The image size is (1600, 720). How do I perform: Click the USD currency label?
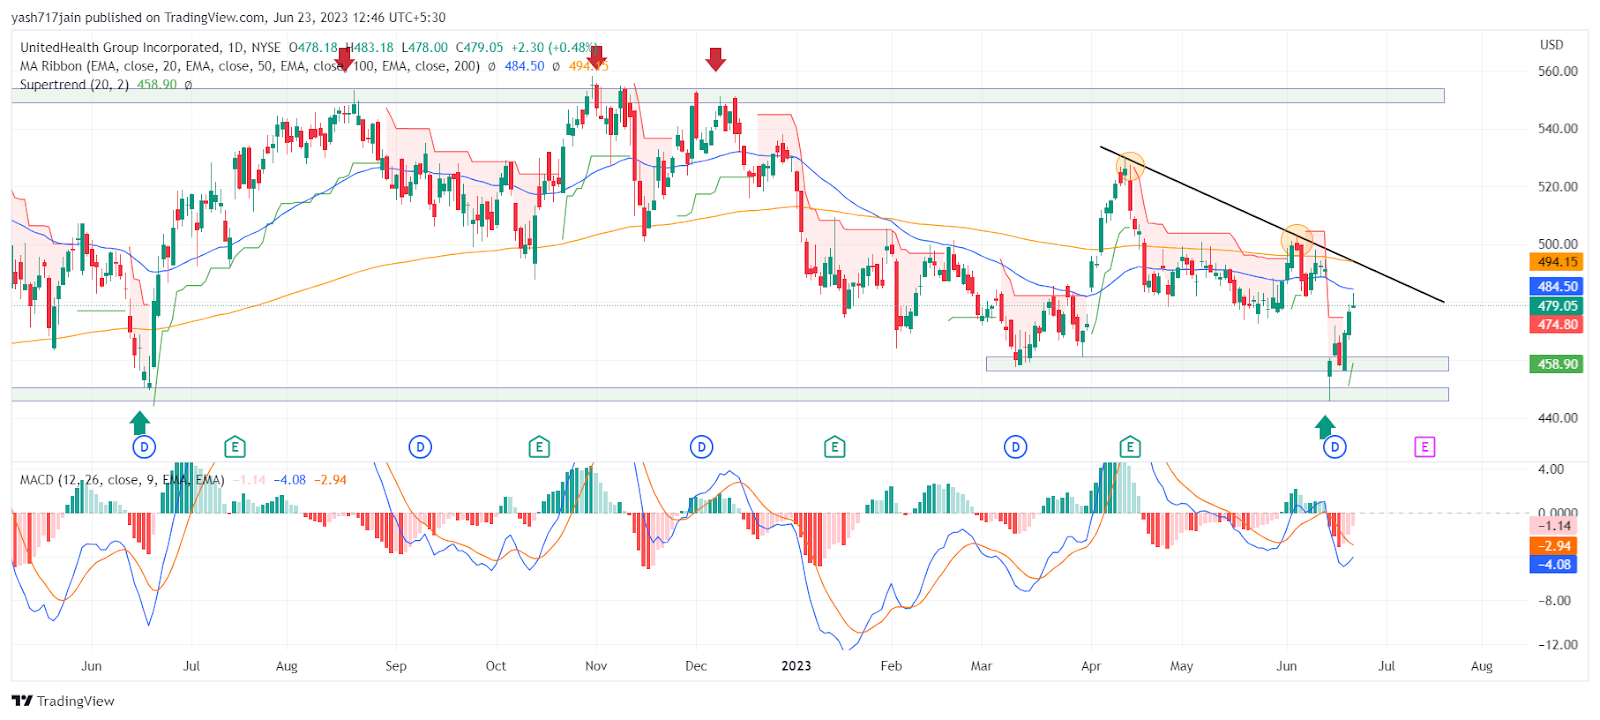click(1551, 45)
